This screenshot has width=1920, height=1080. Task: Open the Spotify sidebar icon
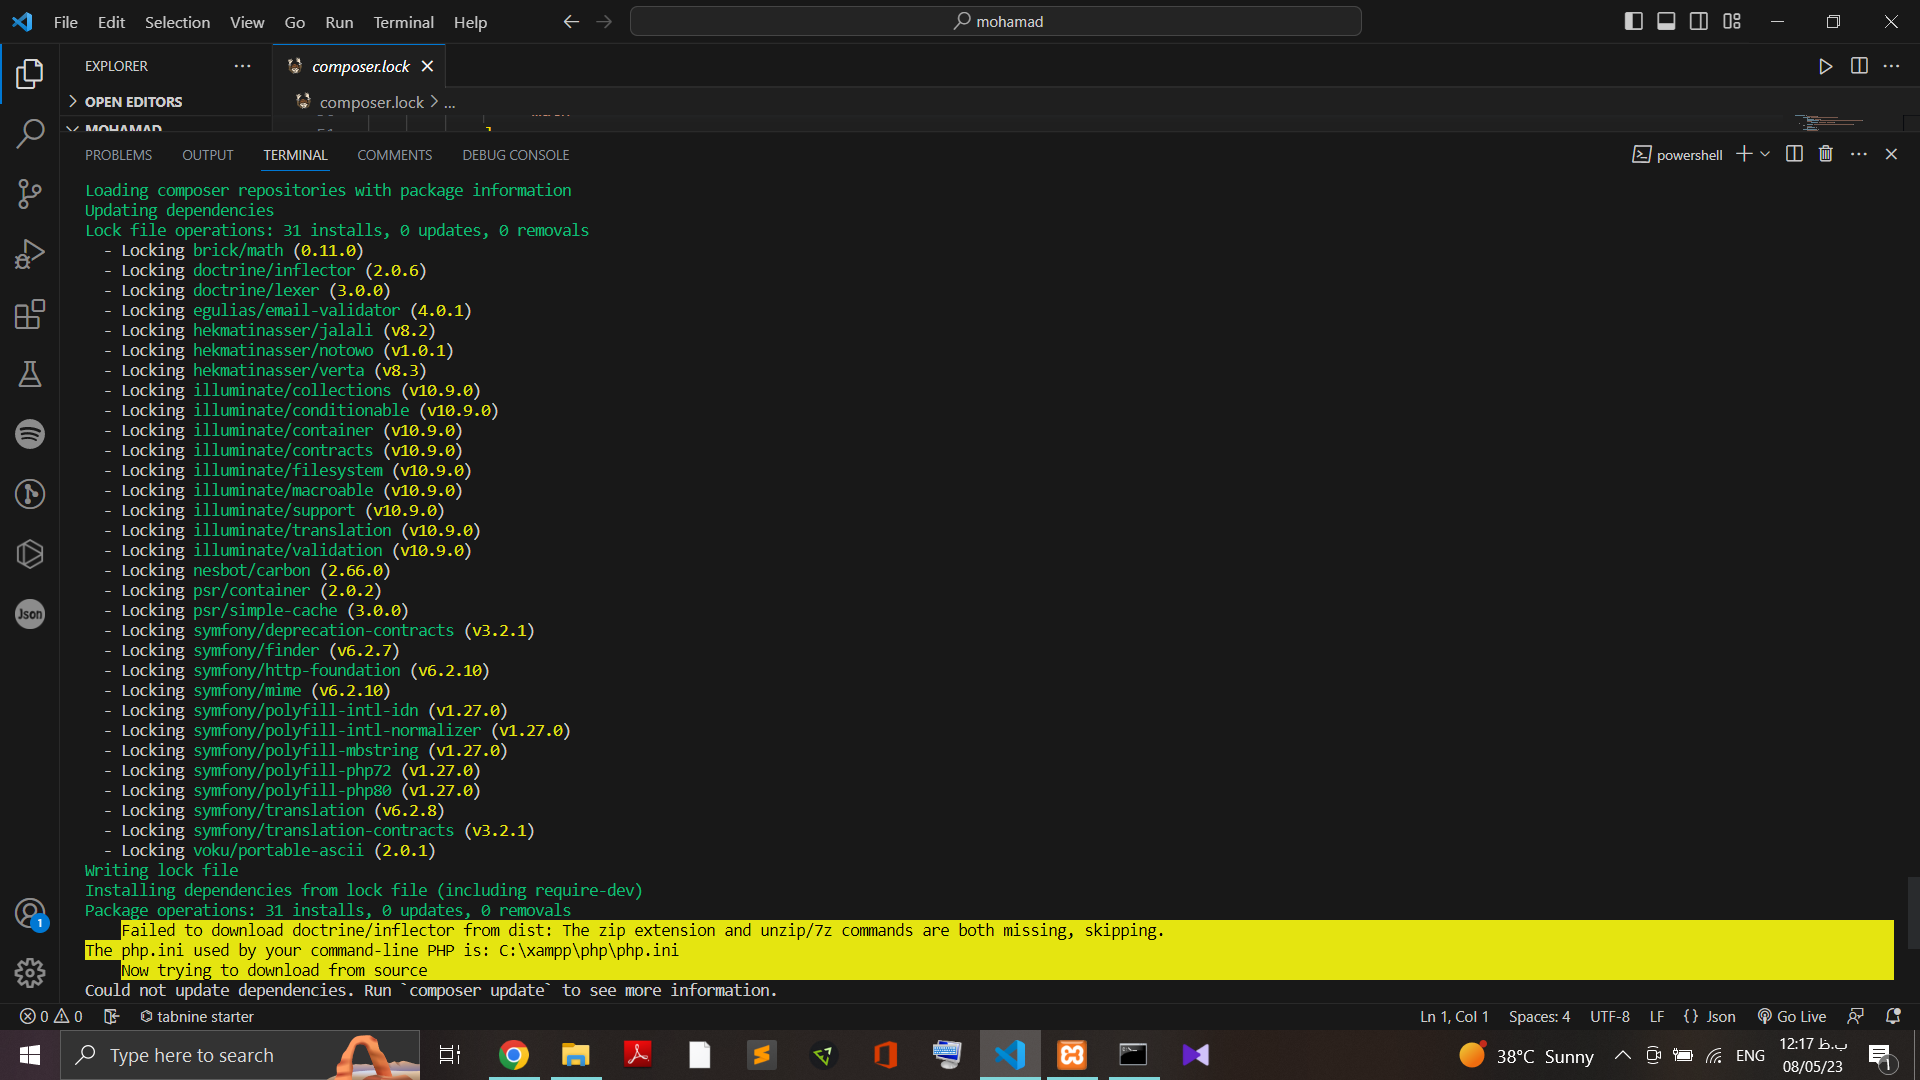[30, 434]
